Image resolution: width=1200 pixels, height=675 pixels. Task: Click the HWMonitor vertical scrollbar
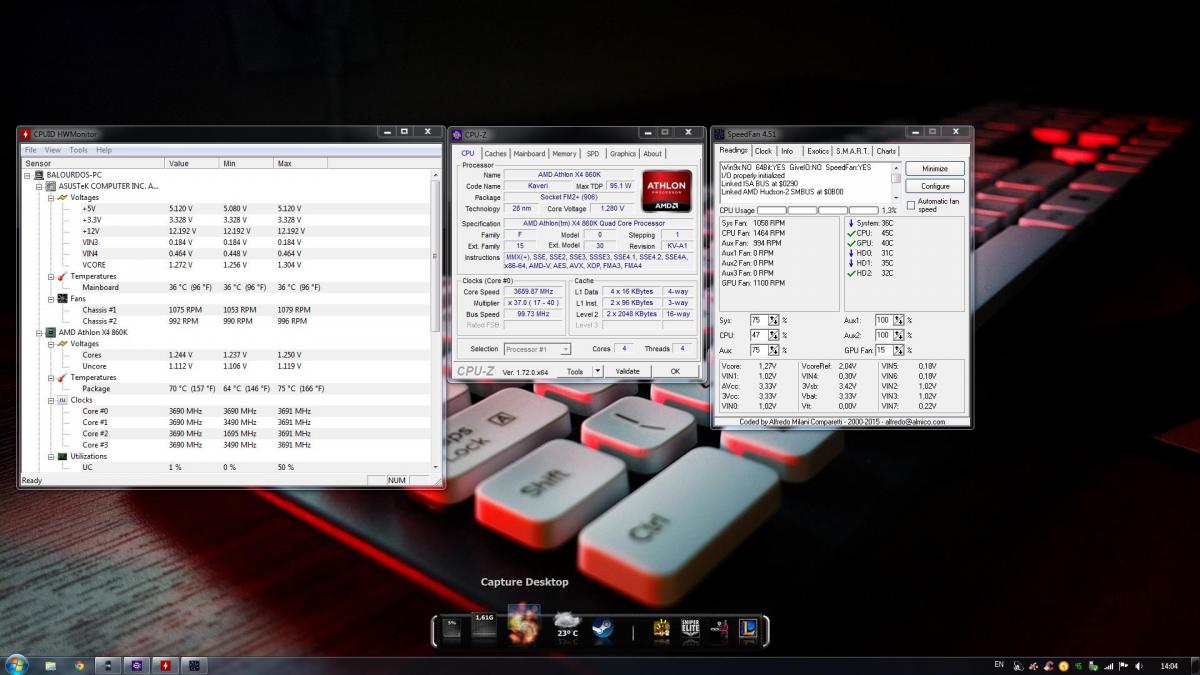click(x=435, y=320)
